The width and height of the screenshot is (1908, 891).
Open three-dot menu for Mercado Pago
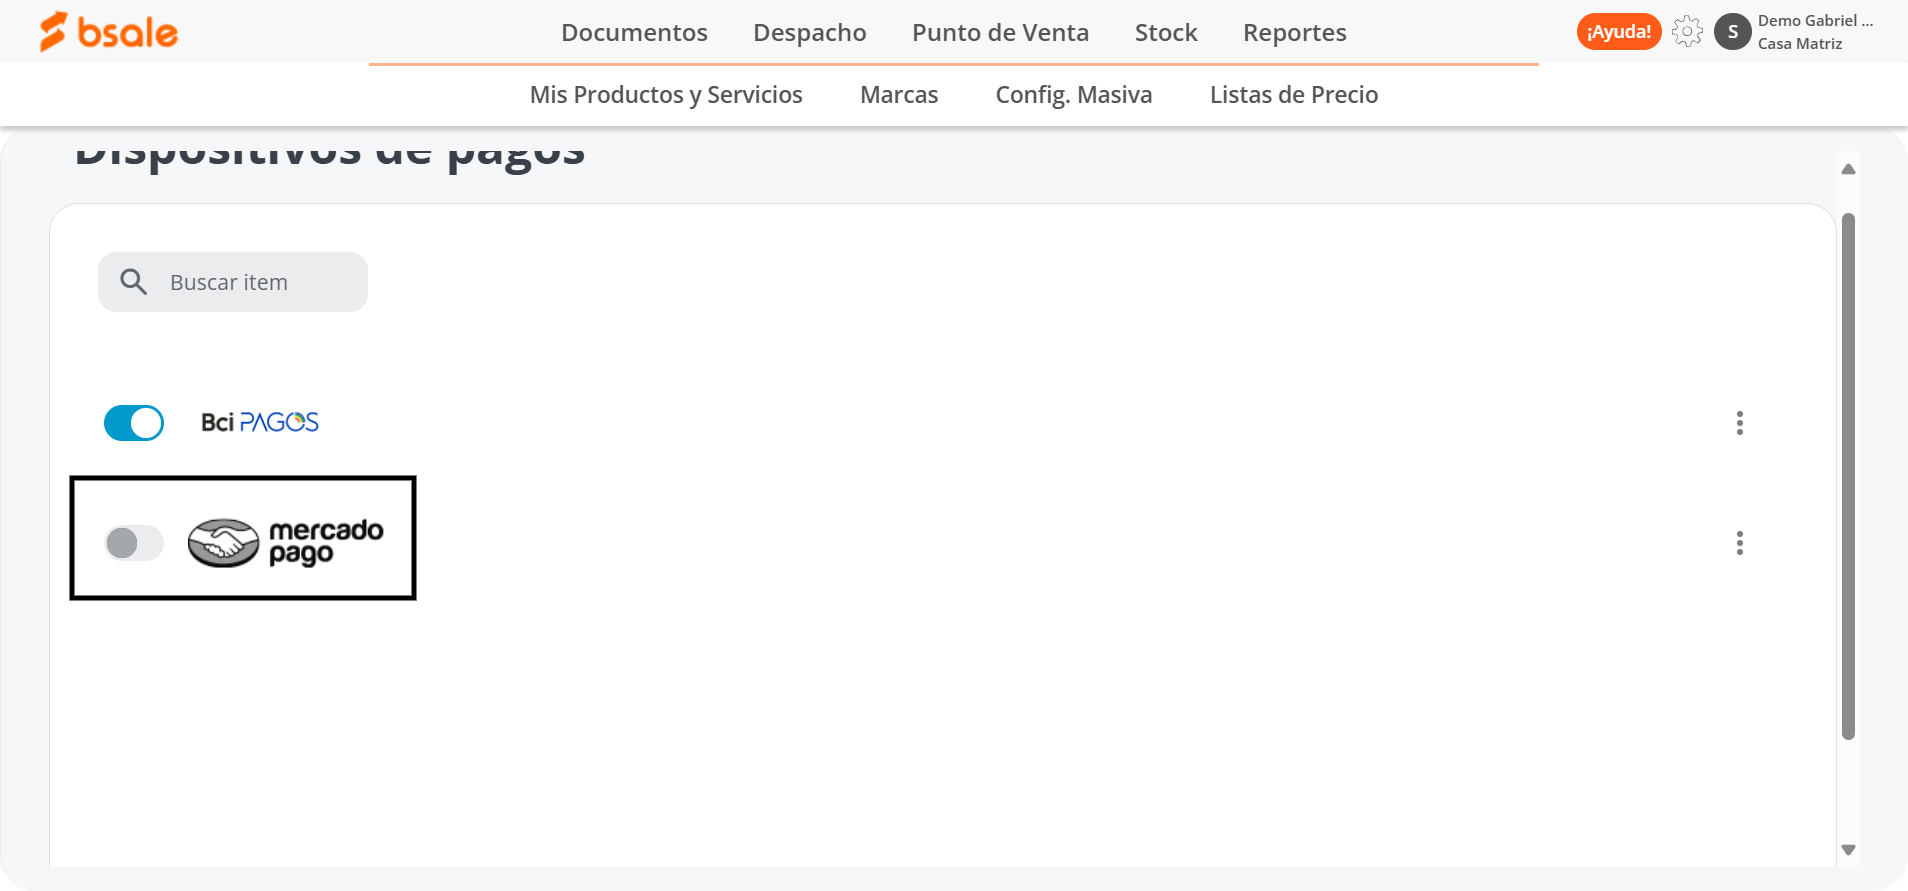[1740, 543]
